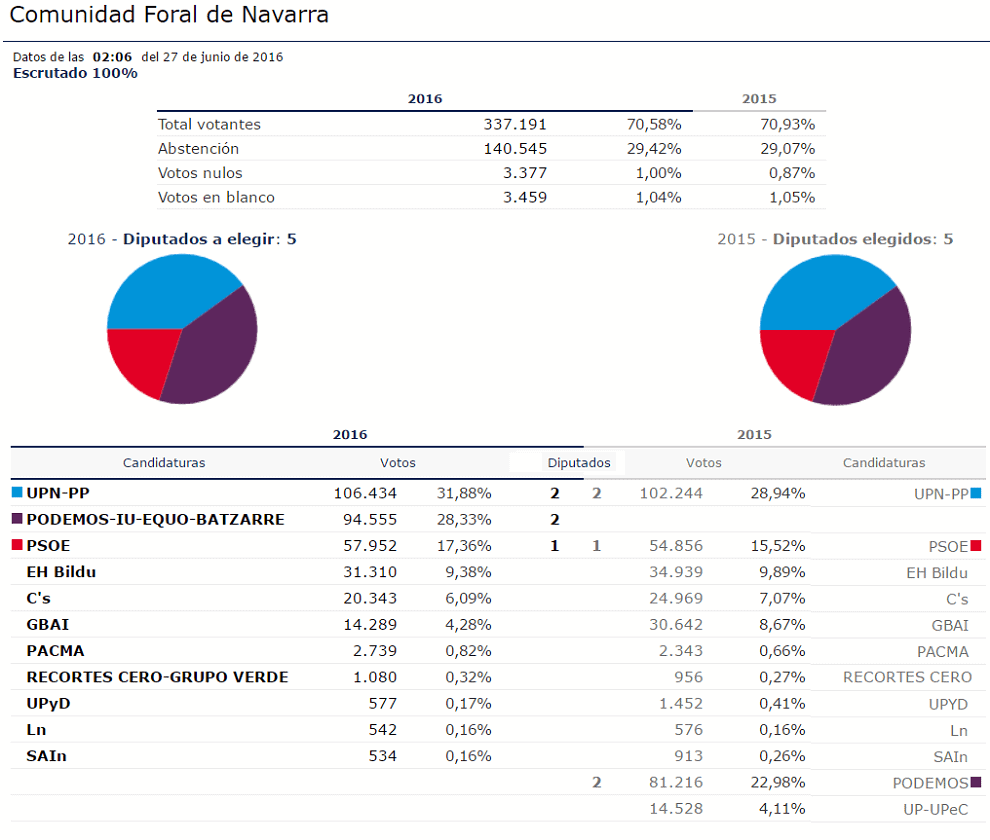This screenshot has height=840, width=990.
Task: Click the 2016 deputies pie chart
Action: (182, 329)
